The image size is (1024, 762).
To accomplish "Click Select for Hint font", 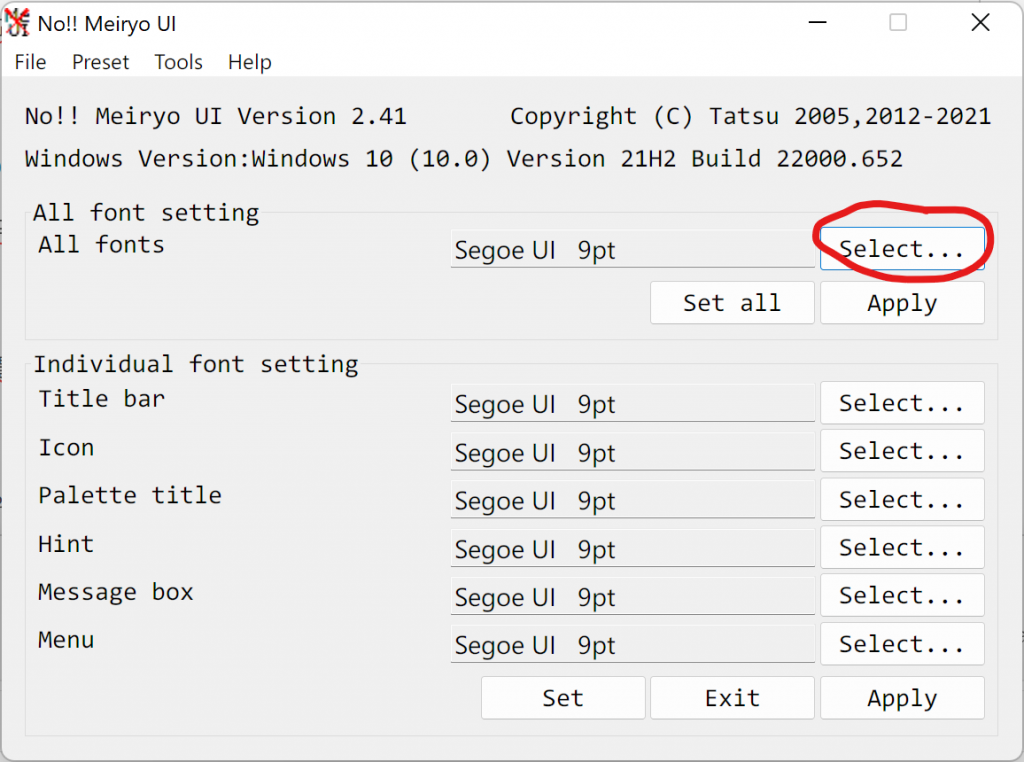I will pos(902,547).
